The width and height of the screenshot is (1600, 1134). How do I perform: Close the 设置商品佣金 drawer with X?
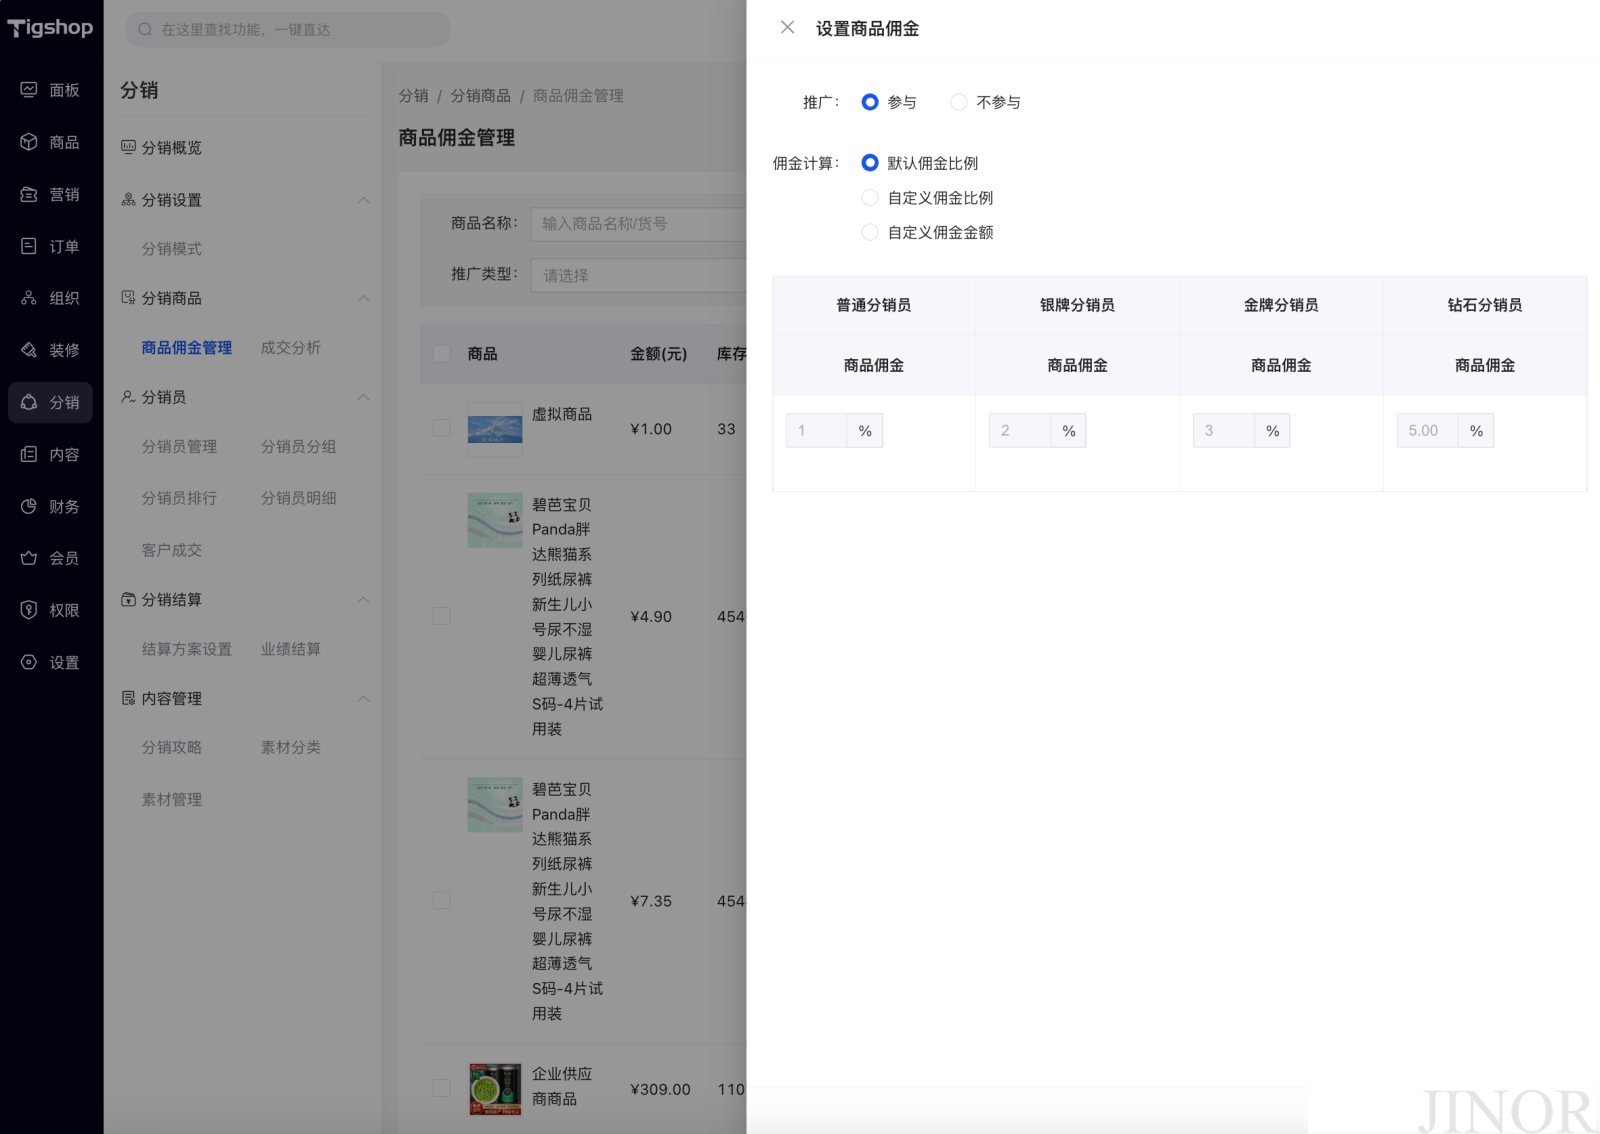788,28
